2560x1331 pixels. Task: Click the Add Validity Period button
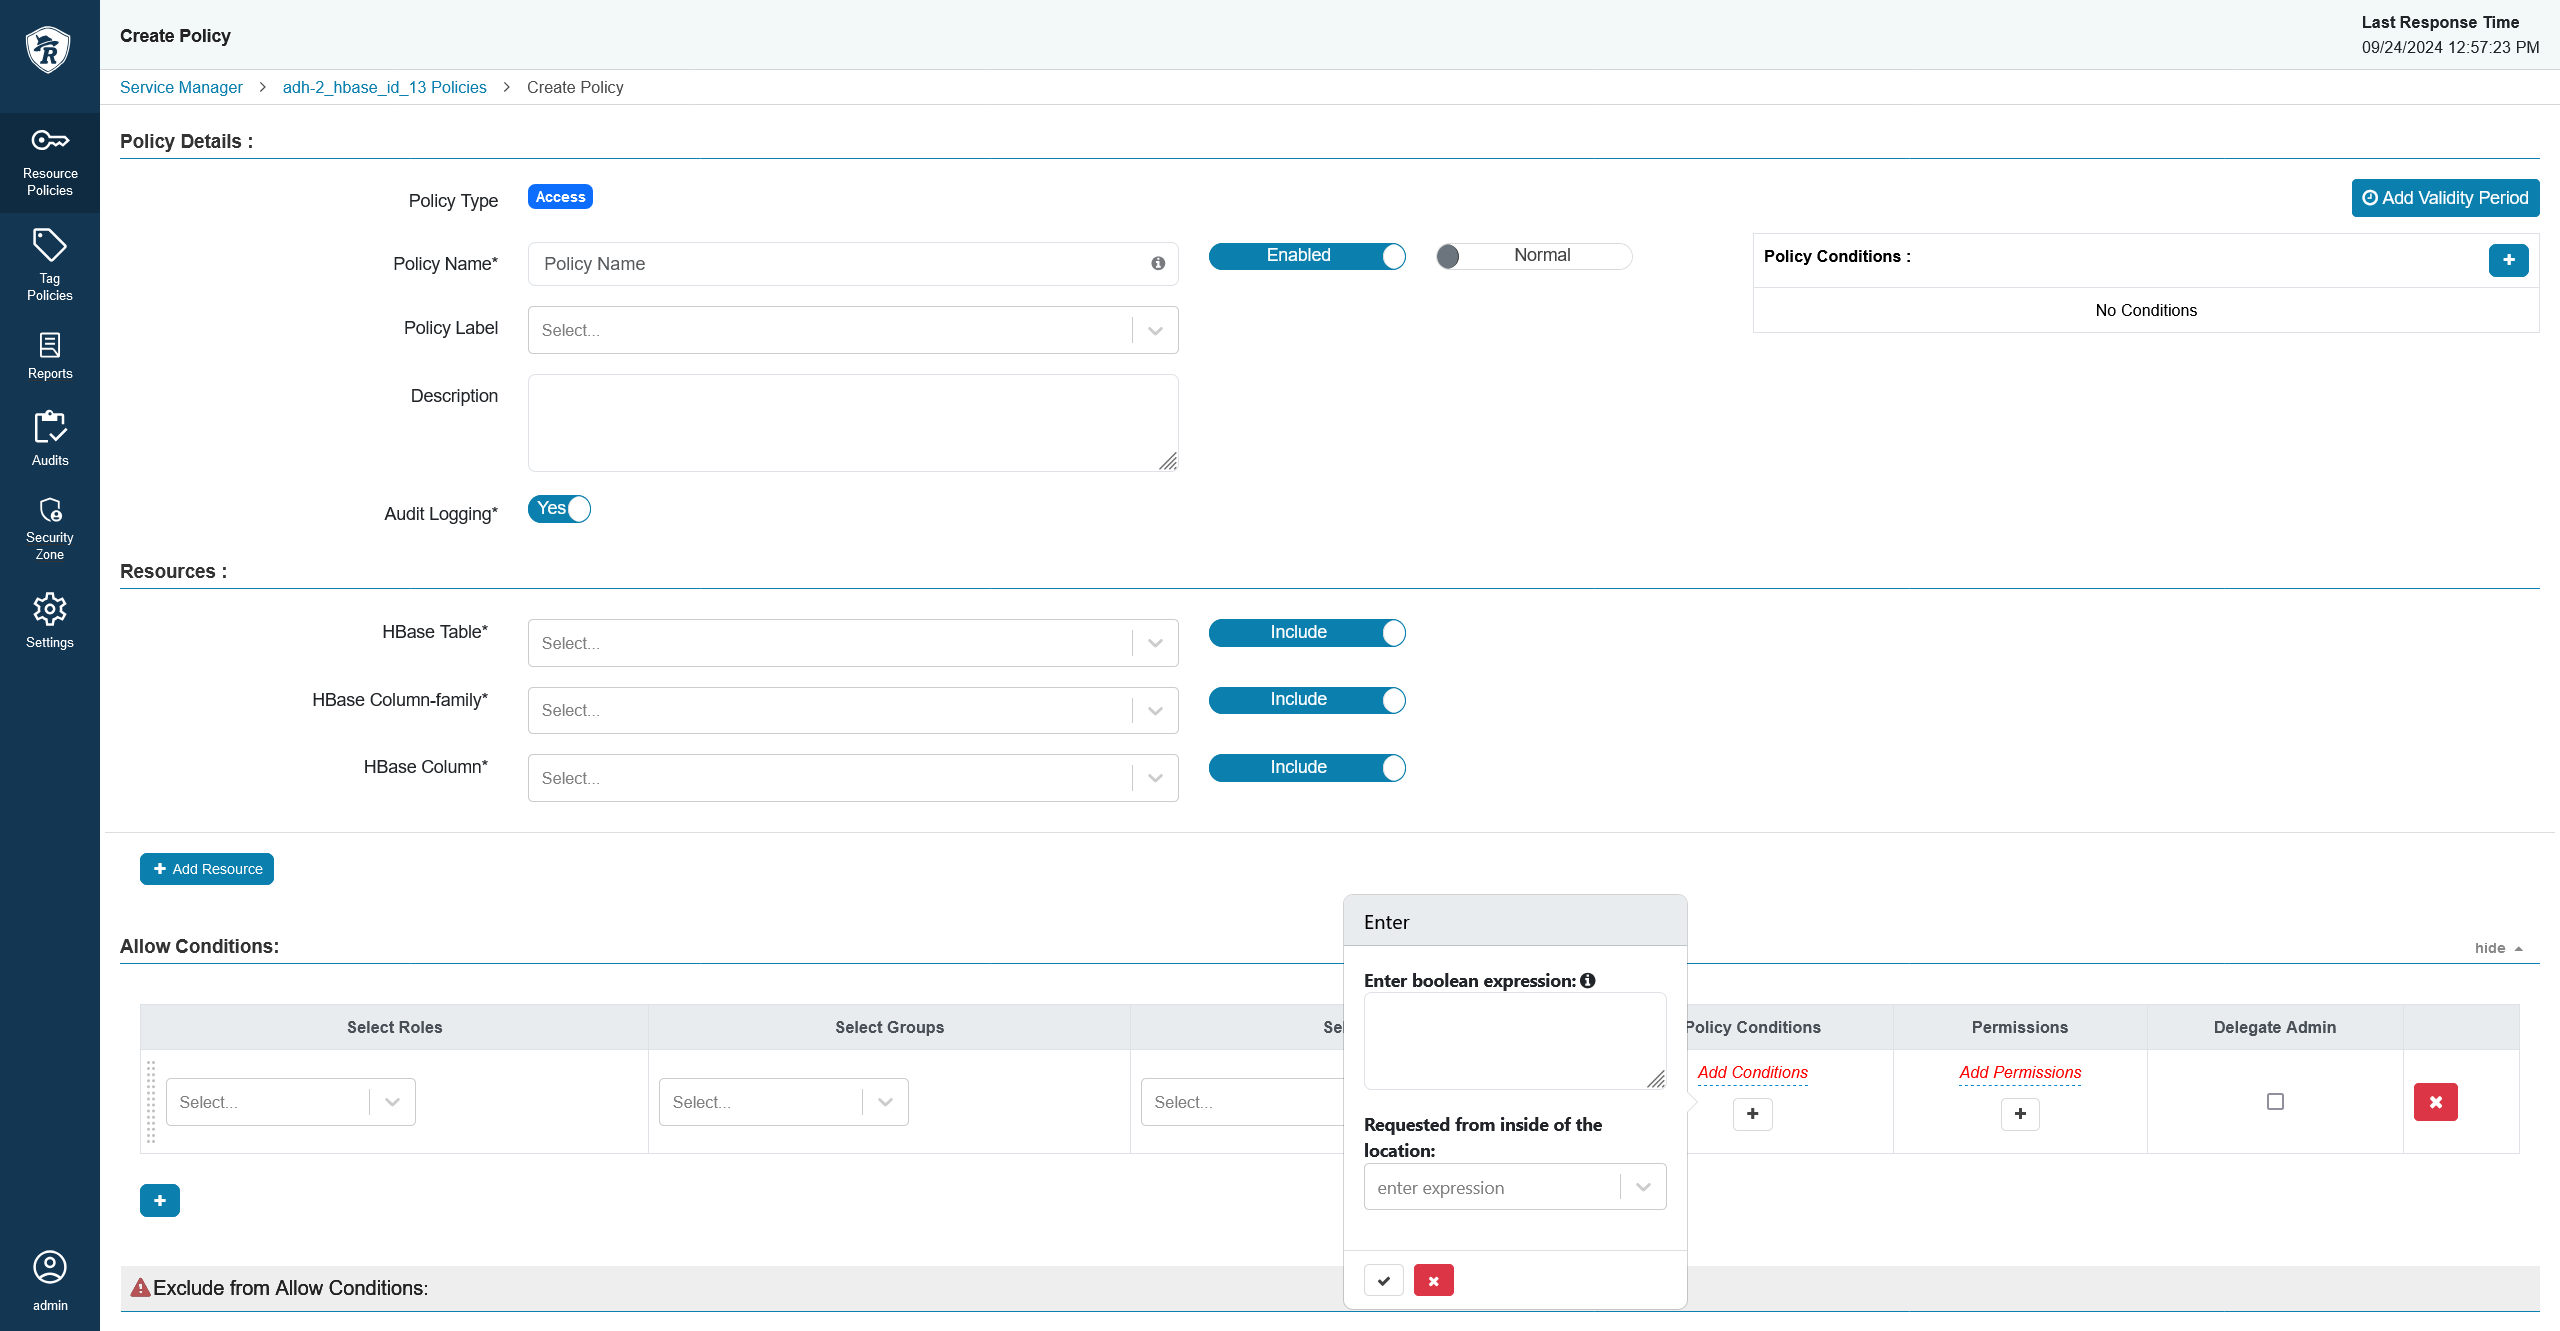[x=2444, y=198]
